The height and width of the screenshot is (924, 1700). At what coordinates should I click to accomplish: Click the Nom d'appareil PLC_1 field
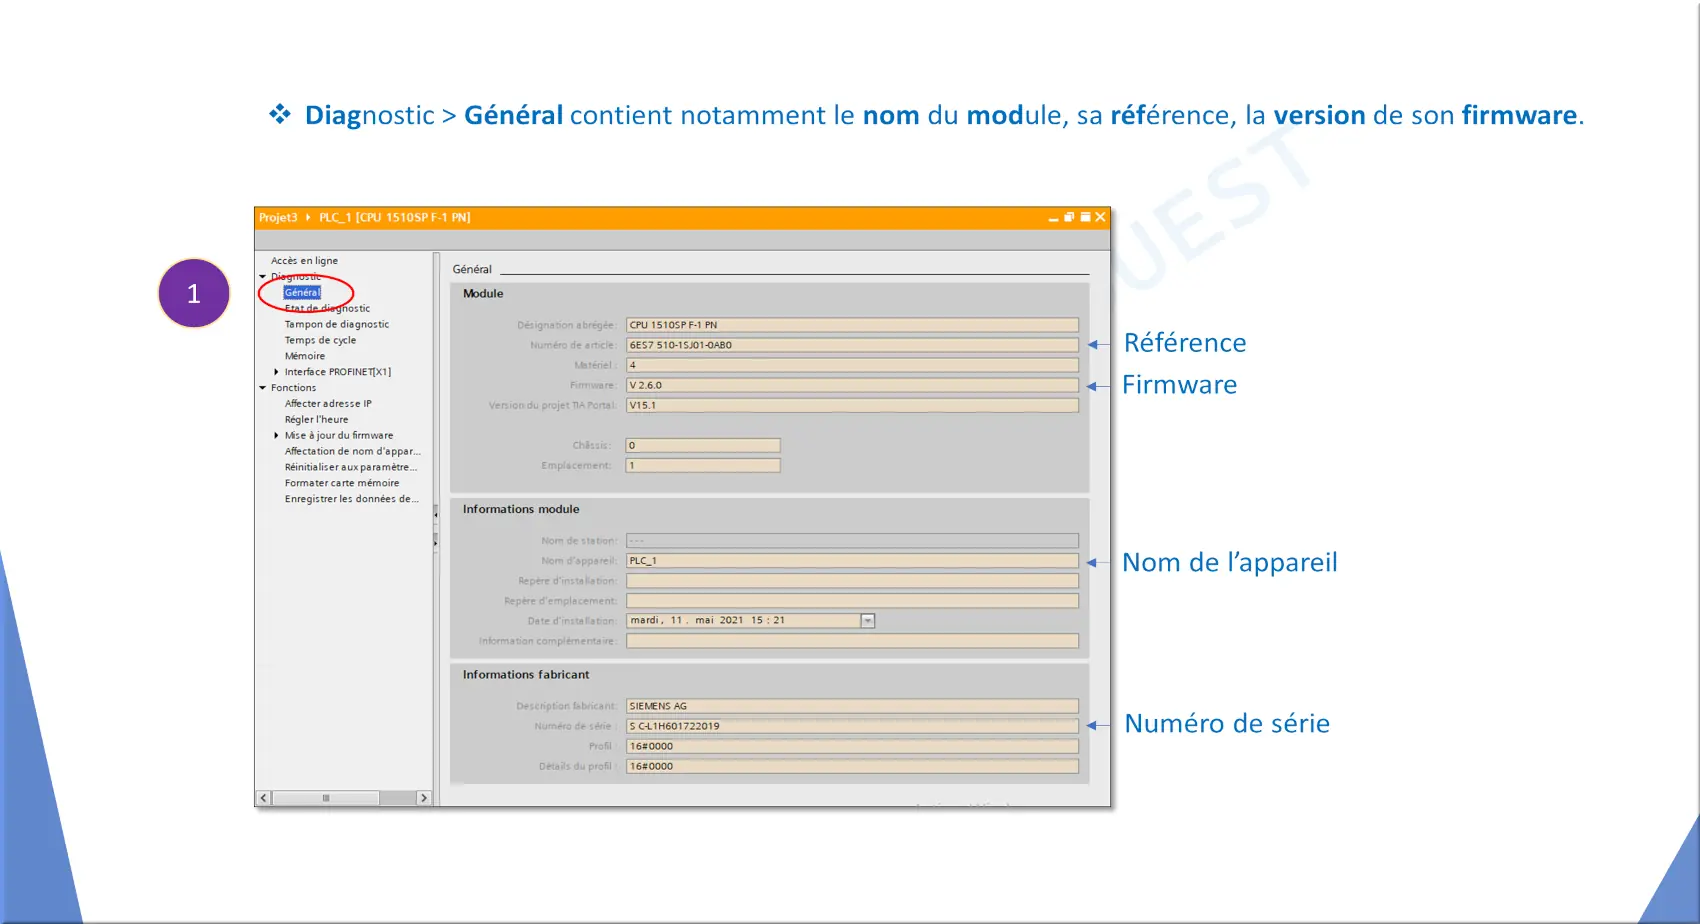852,561
